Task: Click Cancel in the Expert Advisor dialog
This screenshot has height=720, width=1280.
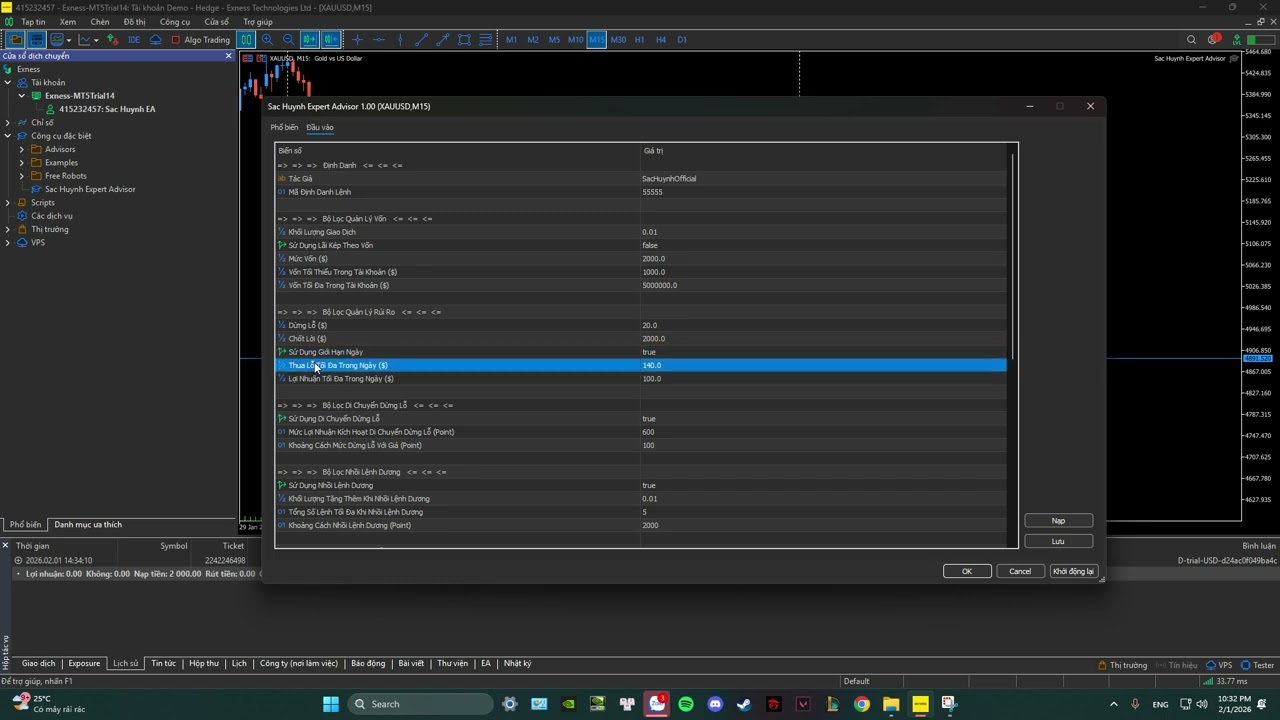Action: (x=1020, y=571)
